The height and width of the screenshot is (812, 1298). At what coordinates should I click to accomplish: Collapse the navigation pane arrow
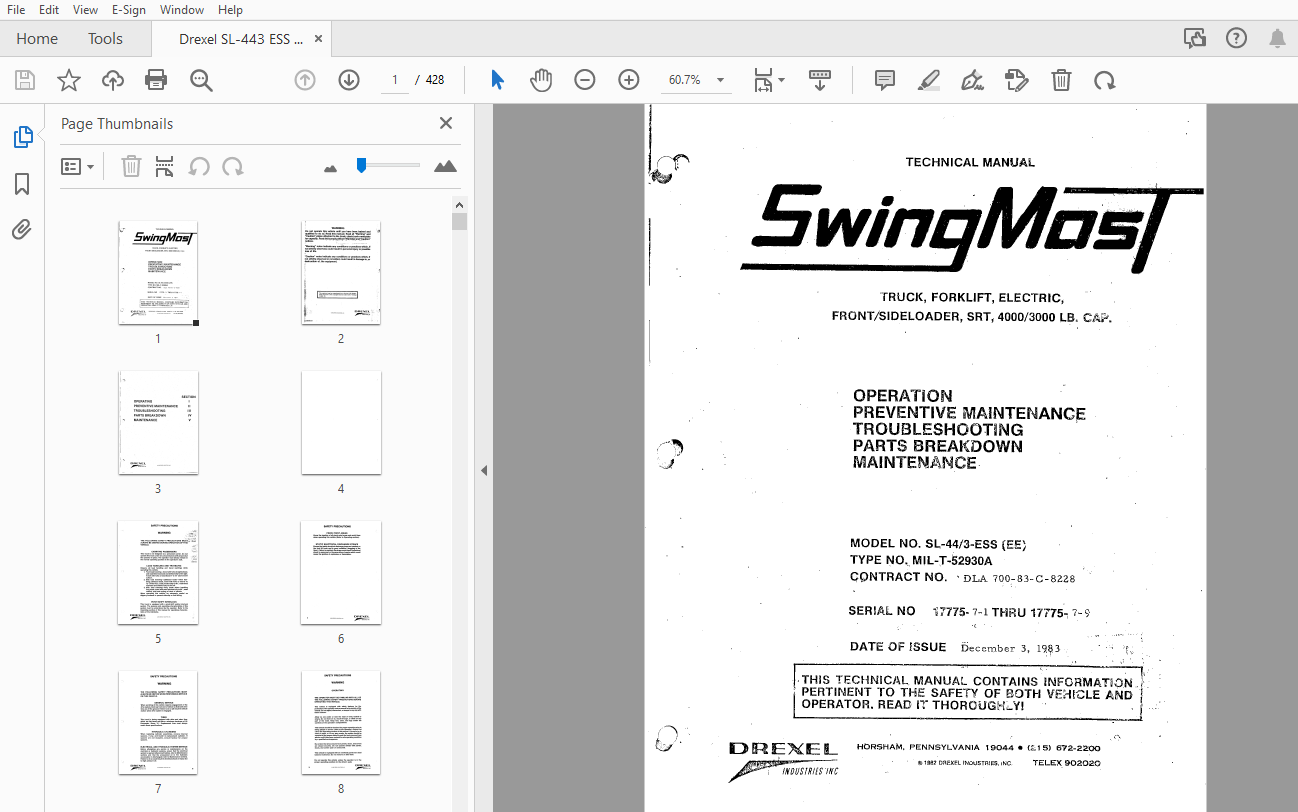(x=484, y=470)
